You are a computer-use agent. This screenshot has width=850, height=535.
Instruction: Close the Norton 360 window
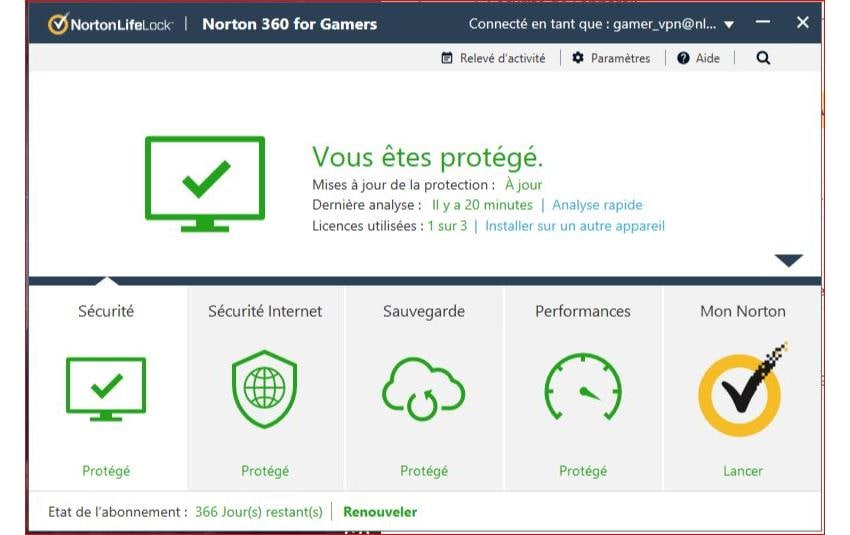[803, 22]
